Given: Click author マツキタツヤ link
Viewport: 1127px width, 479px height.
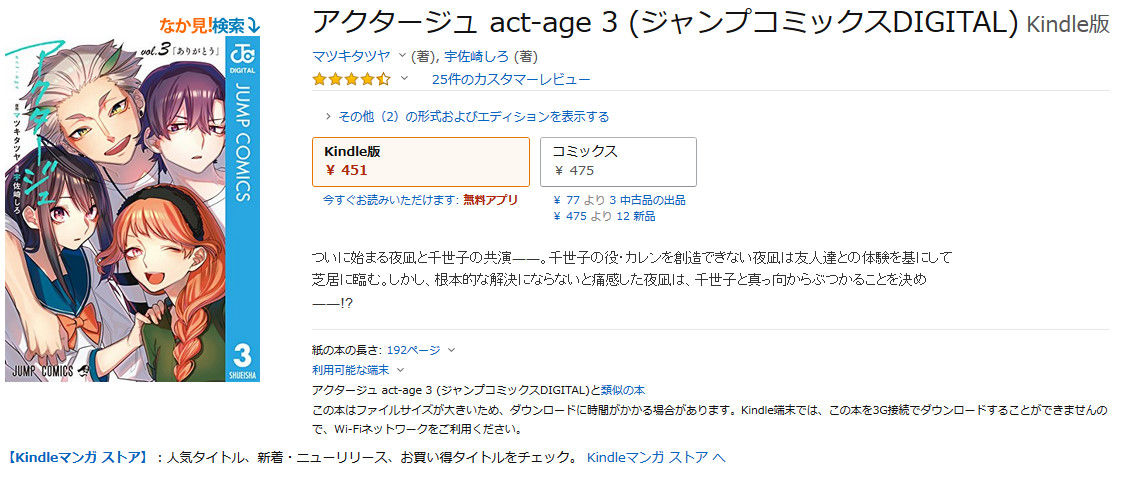Looking at the screenshot, I should (352, 55).
